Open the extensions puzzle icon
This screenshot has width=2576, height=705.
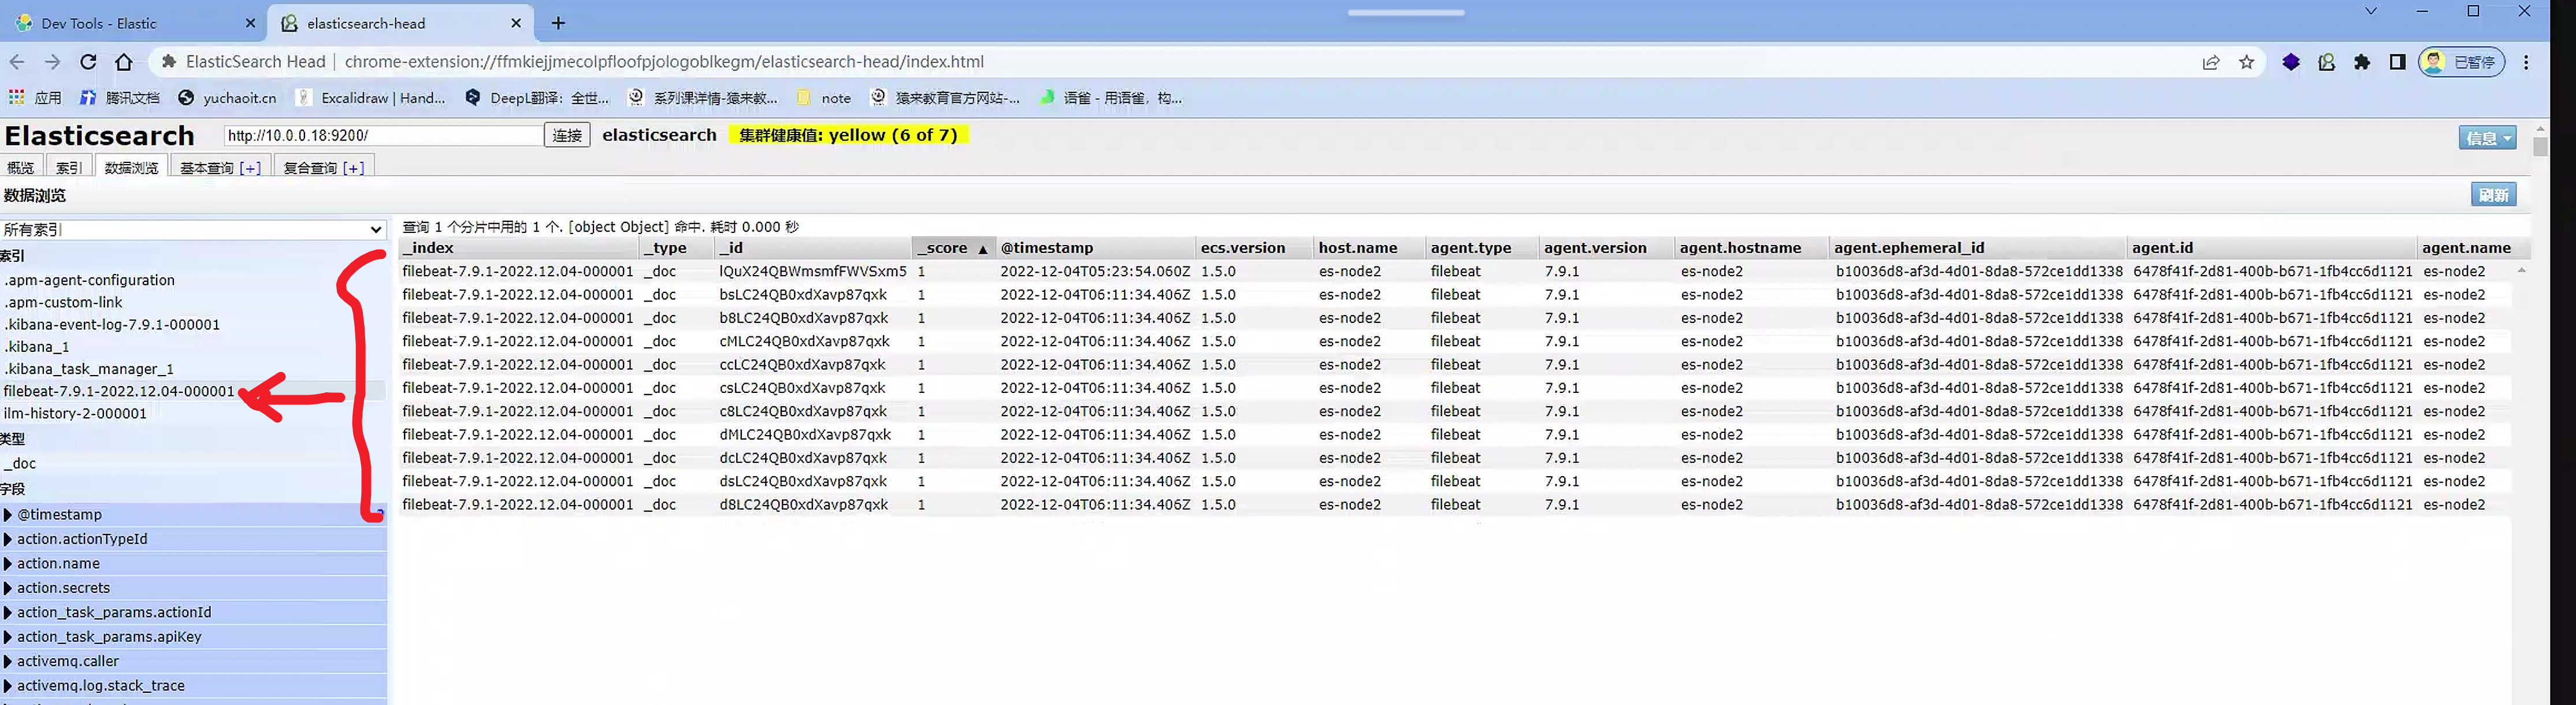coord(2362,62)
